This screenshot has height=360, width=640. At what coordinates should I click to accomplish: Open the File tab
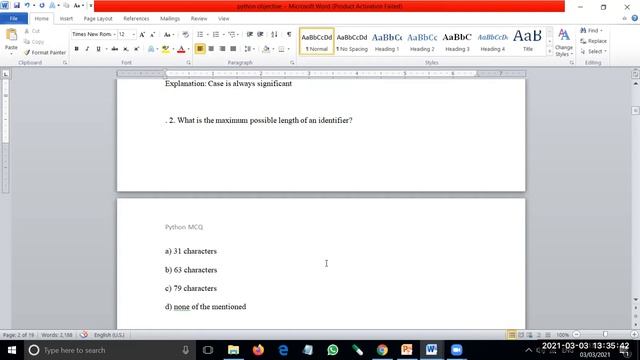pos(14,19)
